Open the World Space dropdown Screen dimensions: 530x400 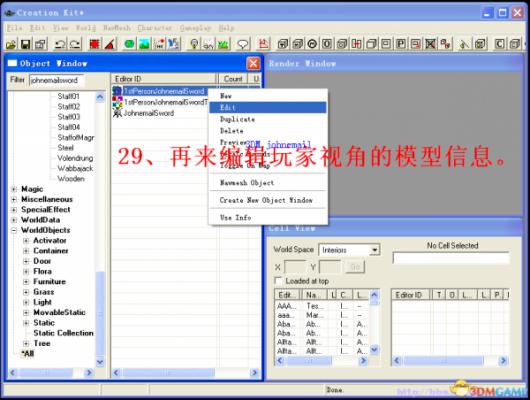point(374,250)
